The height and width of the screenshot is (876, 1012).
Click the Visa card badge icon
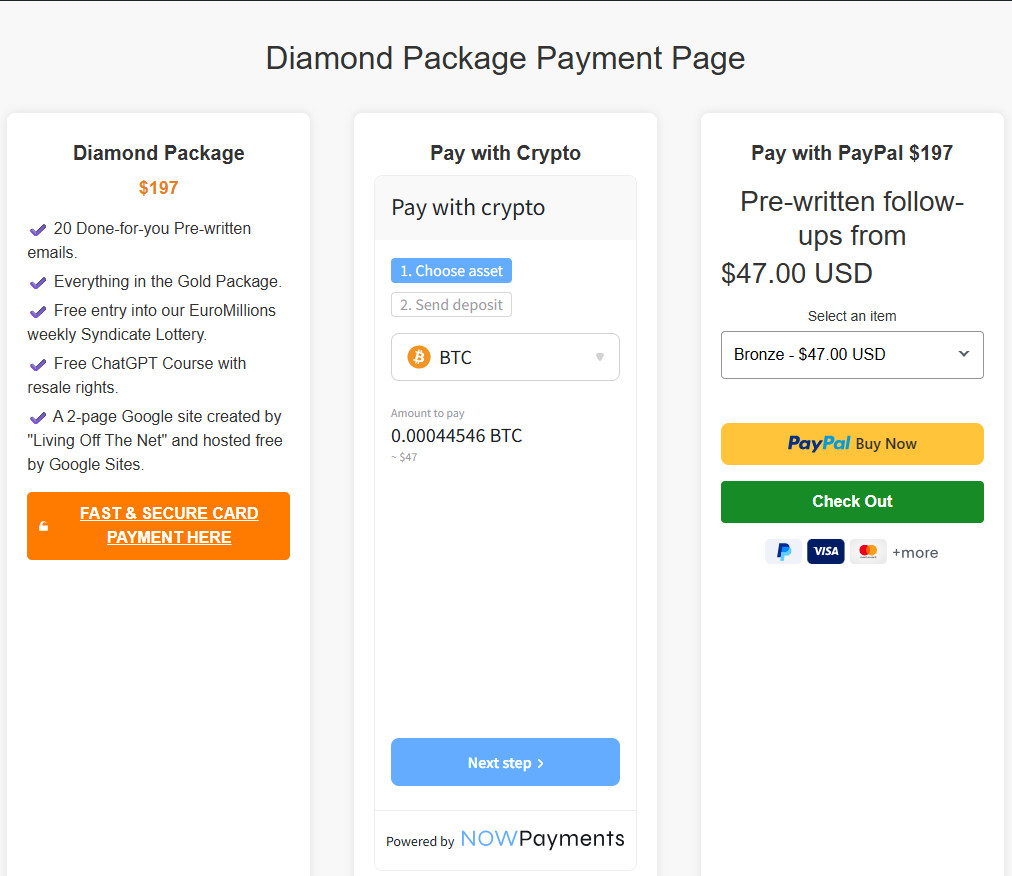[x=826, y=552]
